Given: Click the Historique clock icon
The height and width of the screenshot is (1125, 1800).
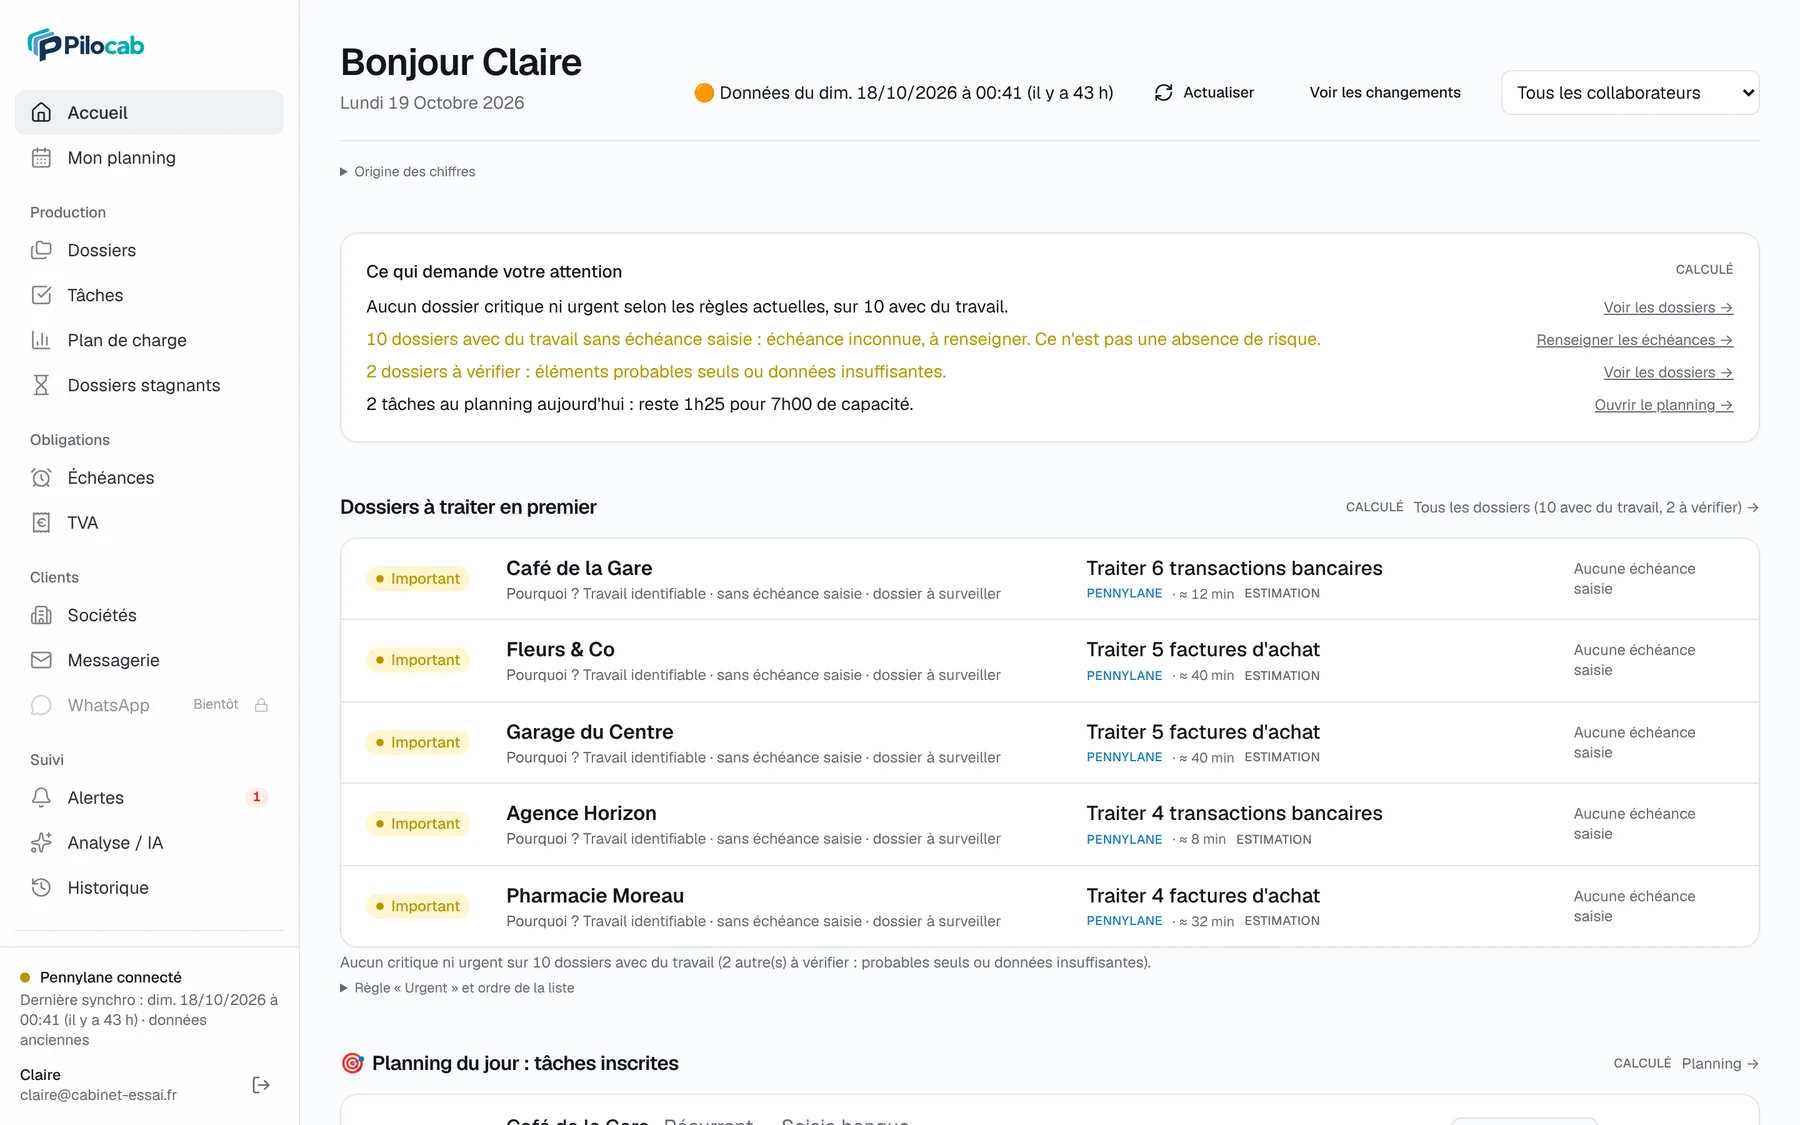Looking at the screenshot, I should tap(41, 887).
